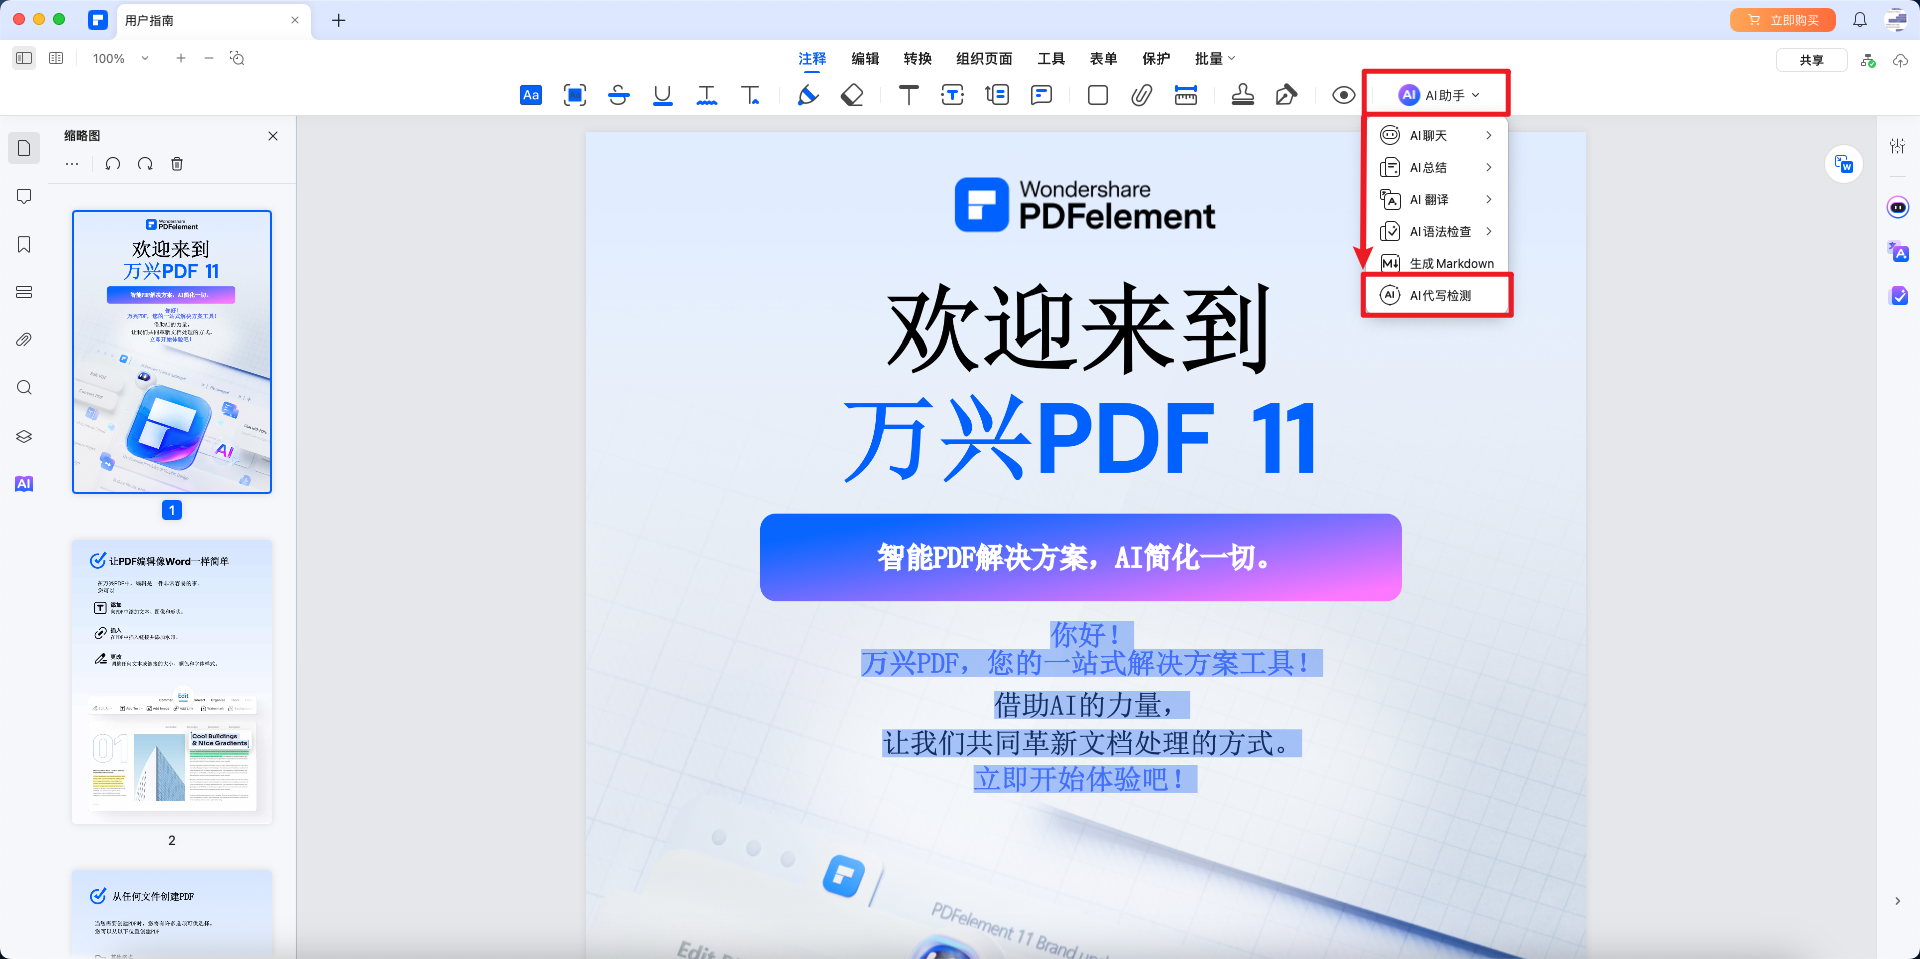Select the strikethrough annotation tool
1920x959 pixels.
[x=619, y=95]
